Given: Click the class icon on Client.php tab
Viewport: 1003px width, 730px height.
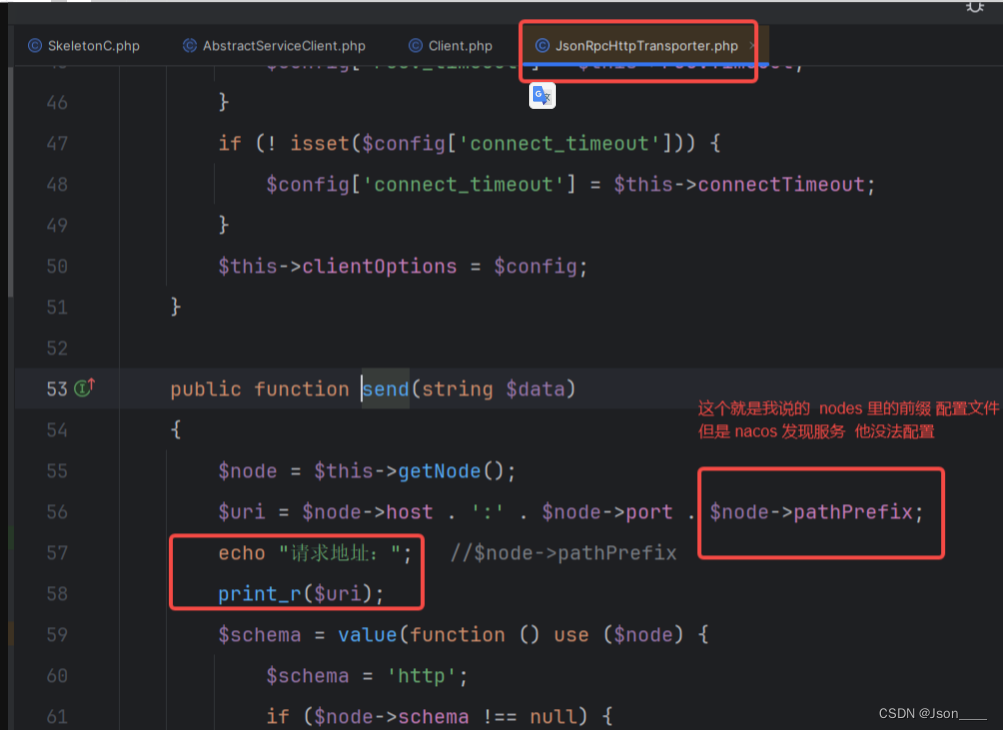Looking at the screenshot, I should click(414, 45).
